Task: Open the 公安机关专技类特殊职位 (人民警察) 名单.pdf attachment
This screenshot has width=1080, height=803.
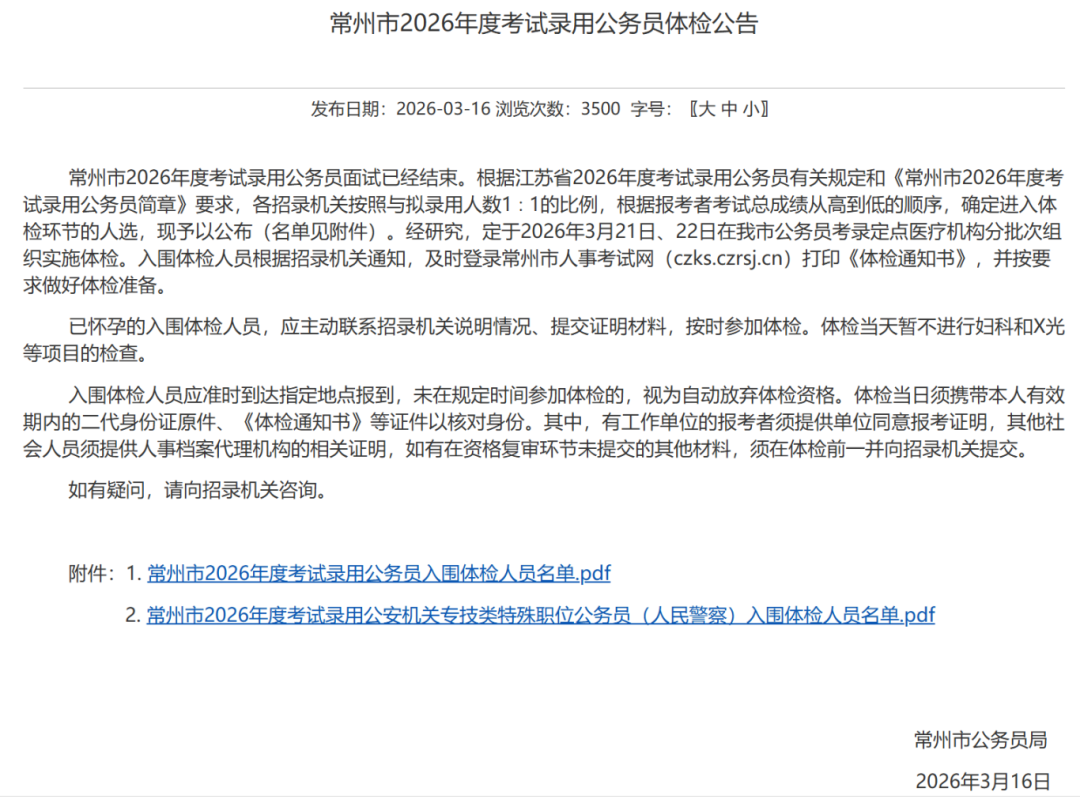Action: click(x=540, y=615)
